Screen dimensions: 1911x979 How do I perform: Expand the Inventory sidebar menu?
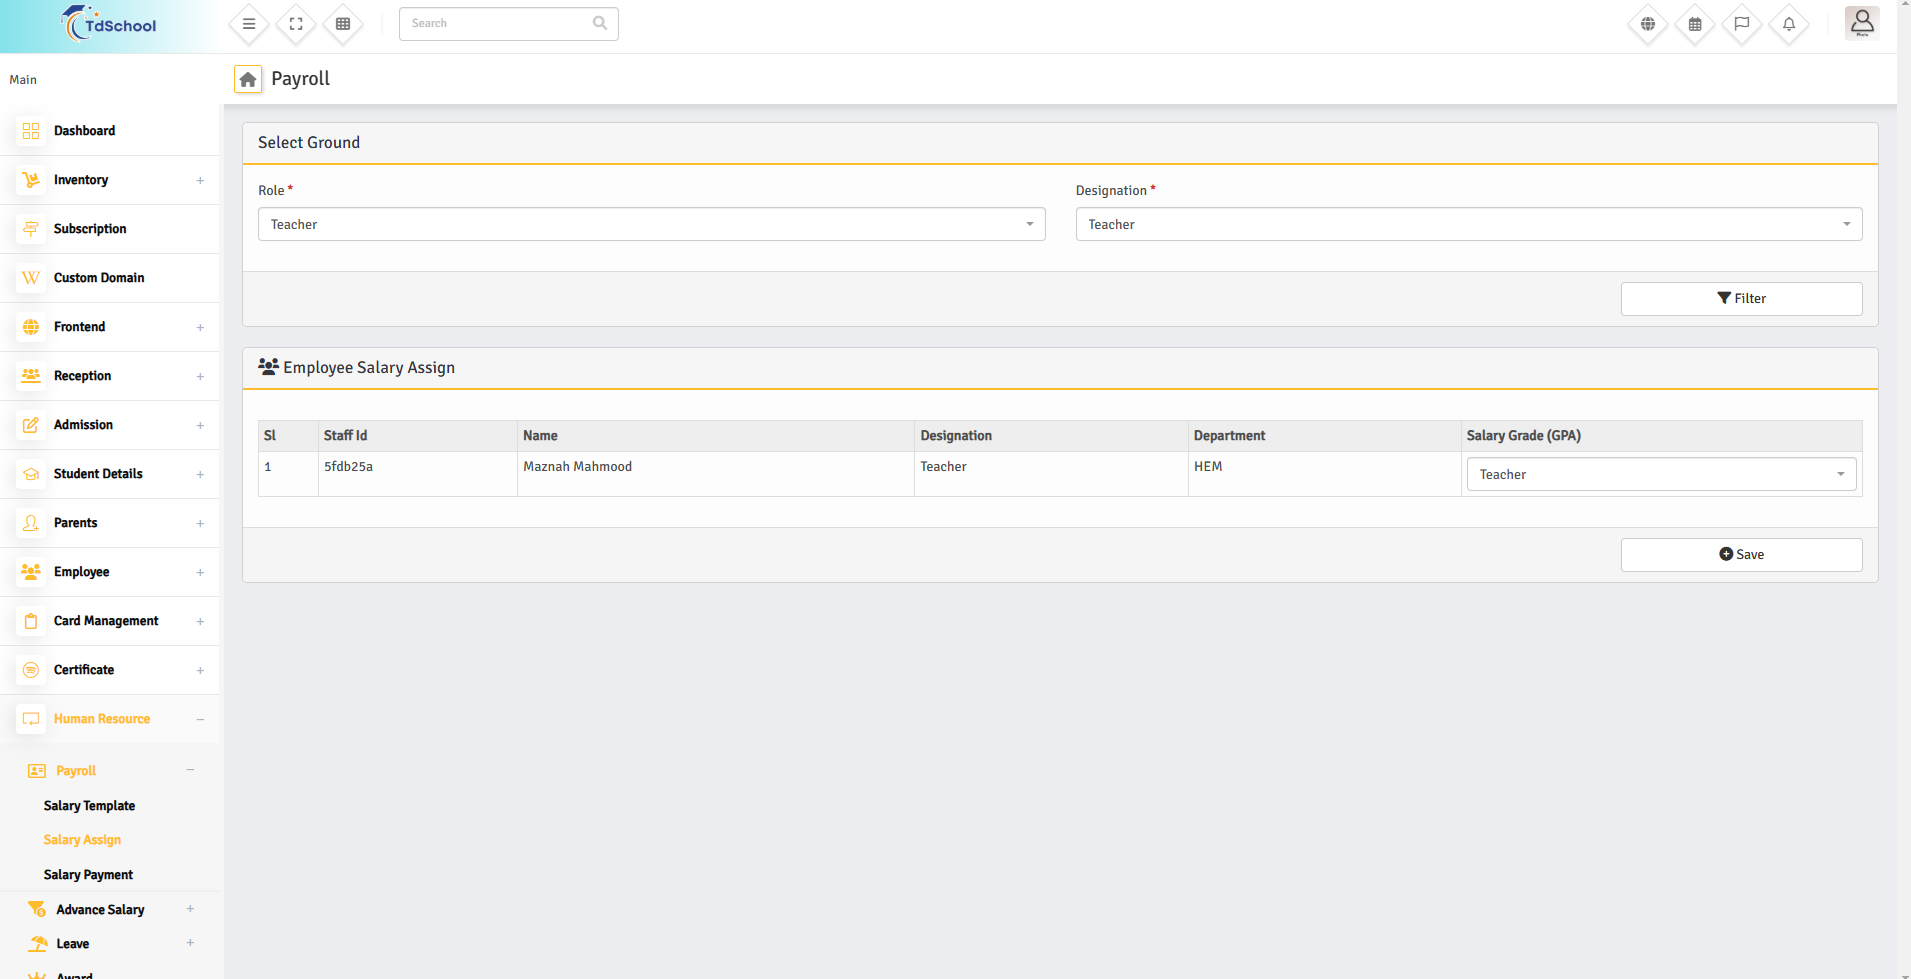pos(110,180)
